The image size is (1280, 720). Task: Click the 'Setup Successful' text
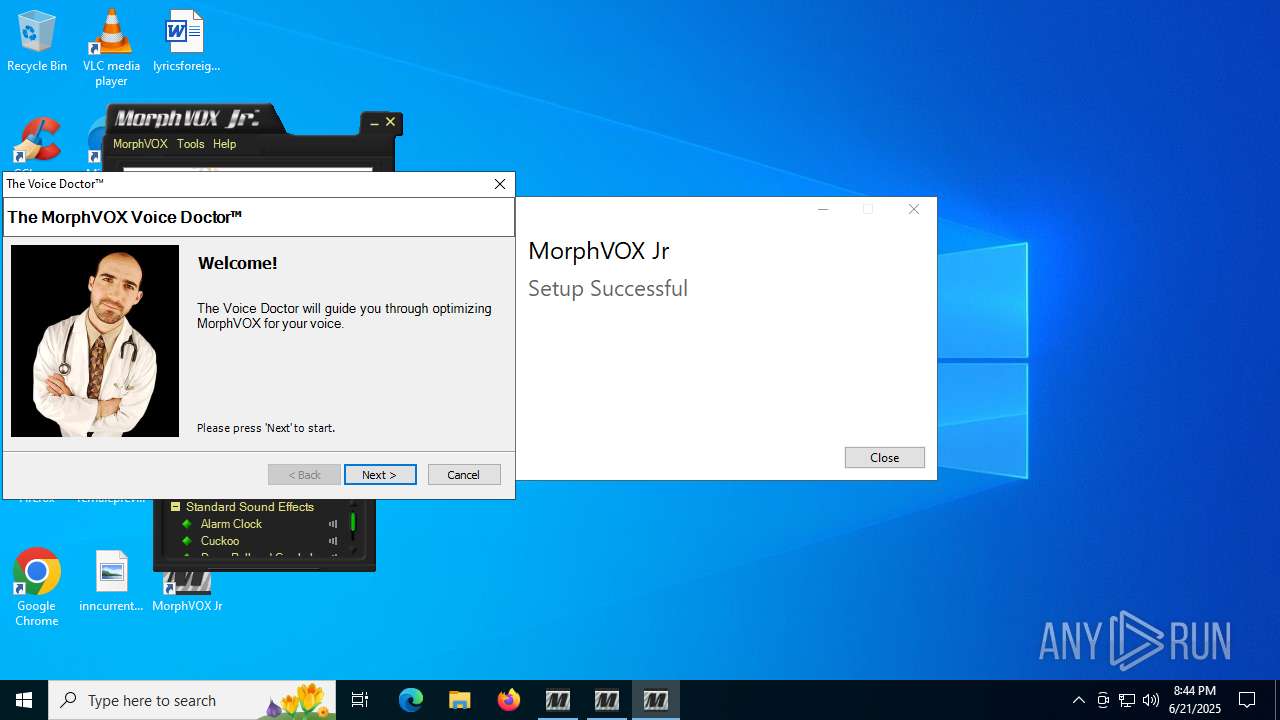(608, 288)
